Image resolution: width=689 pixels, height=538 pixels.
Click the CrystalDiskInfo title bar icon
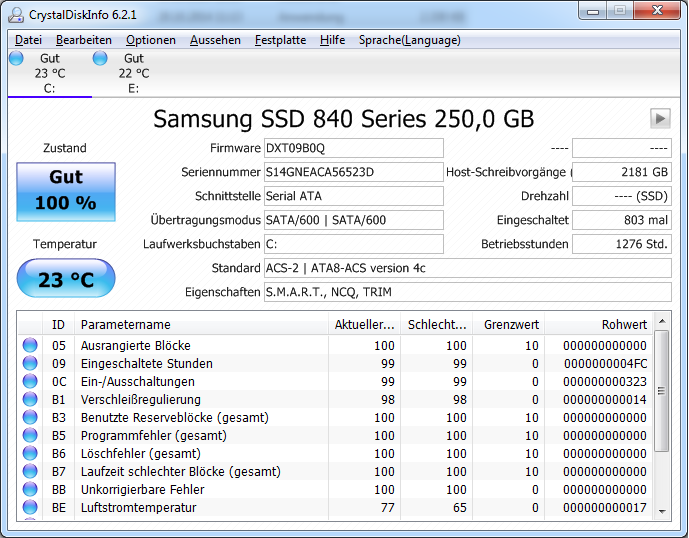[x=16, y=15]
